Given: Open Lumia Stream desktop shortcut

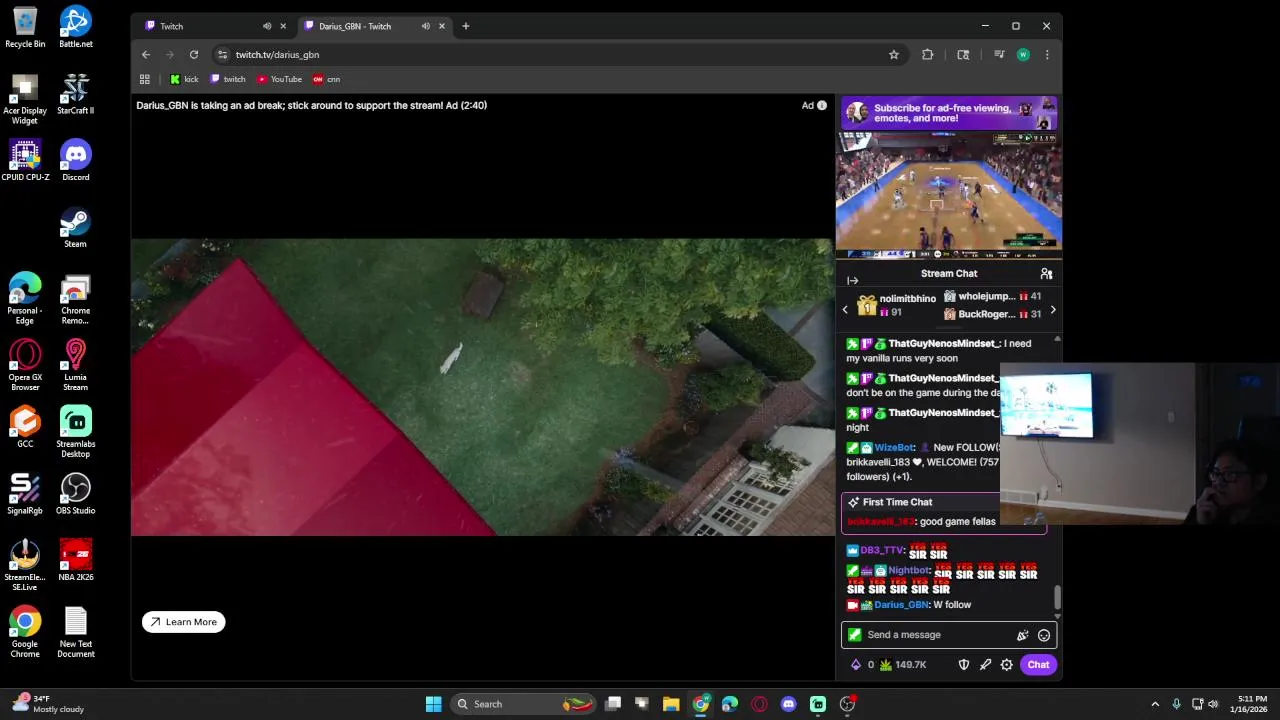Looking at the screenshot, I should coord(75,365).
